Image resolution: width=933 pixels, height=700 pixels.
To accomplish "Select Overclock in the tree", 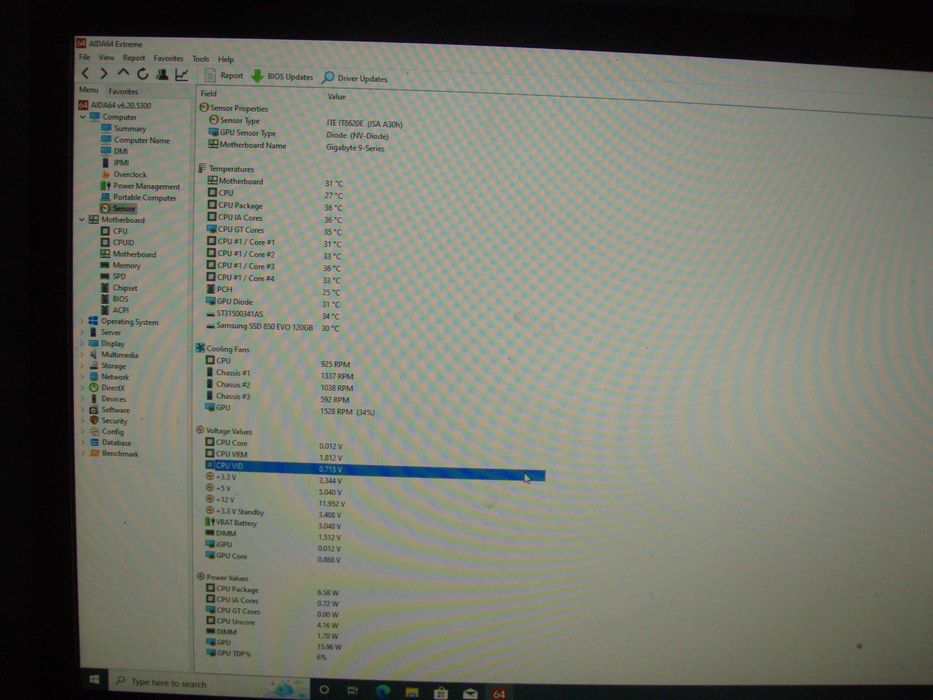I will (x=124, y=174).
